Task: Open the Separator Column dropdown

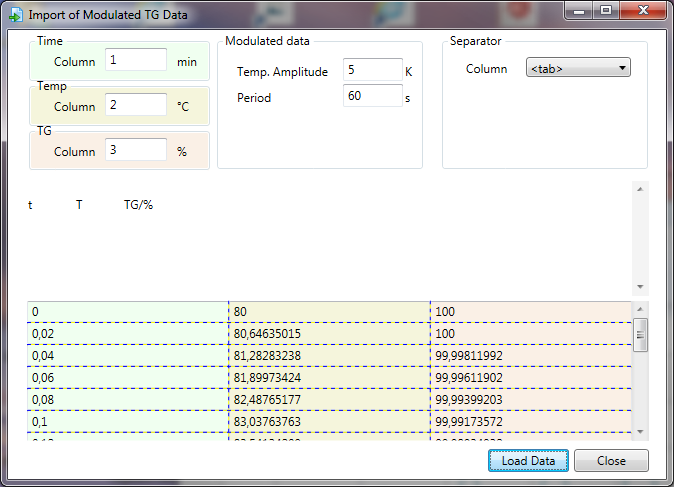Action: coord(578,68)
